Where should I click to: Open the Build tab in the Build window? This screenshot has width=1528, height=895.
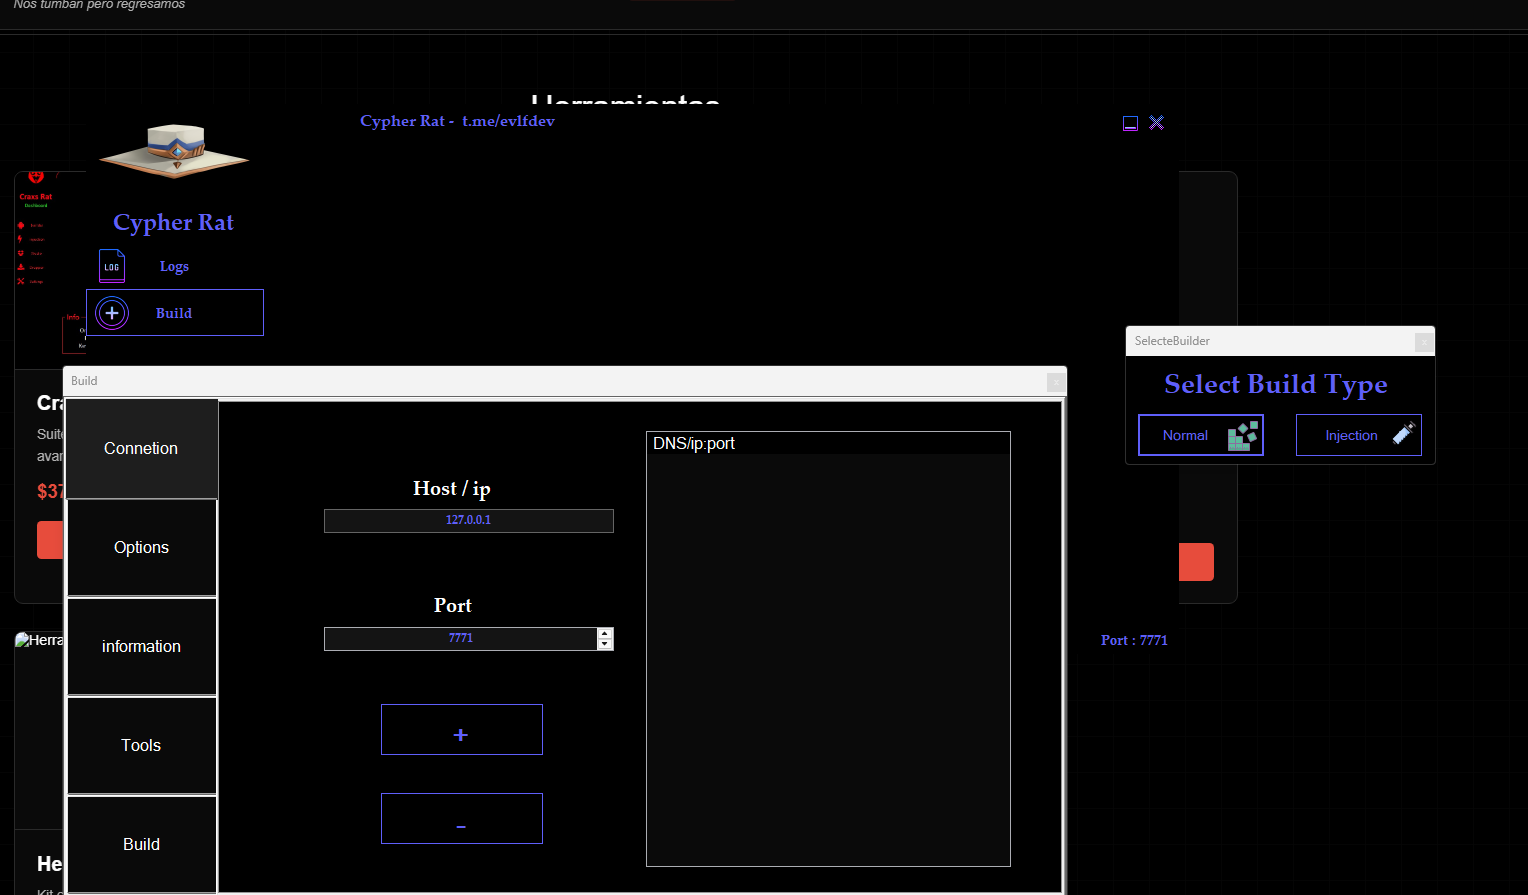tap(141, 844)
